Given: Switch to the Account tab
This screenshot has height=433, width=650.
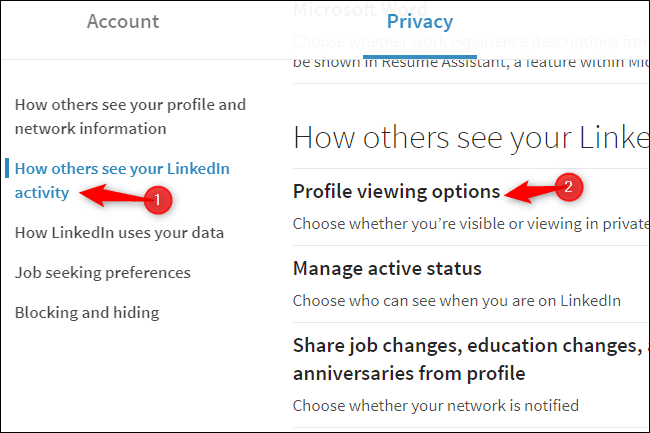Looking at the screenshot, I should (123, 22).
